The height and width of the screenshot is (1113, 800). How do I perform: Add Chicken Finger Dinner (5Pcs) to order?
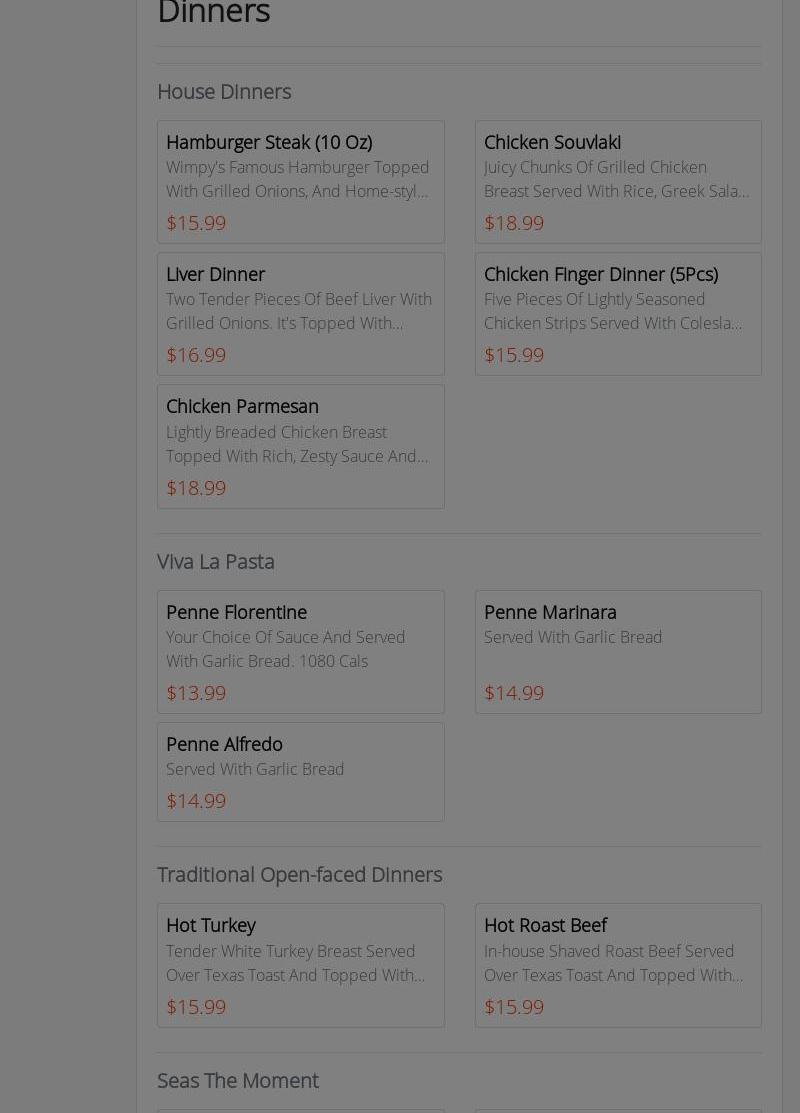click(x=600, y=274)
